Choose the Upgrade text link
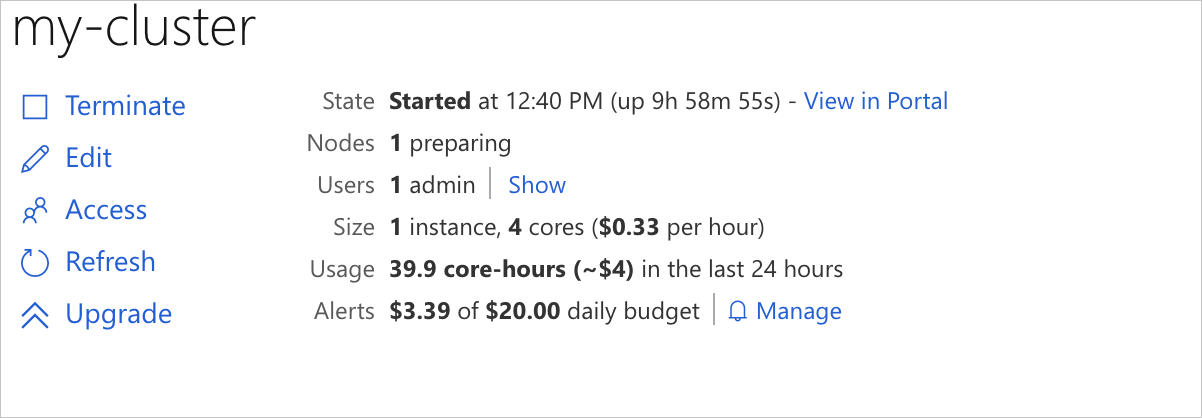Image resolution: width=1202 pixels, height=418 pixels. click(x=118, y=314)
